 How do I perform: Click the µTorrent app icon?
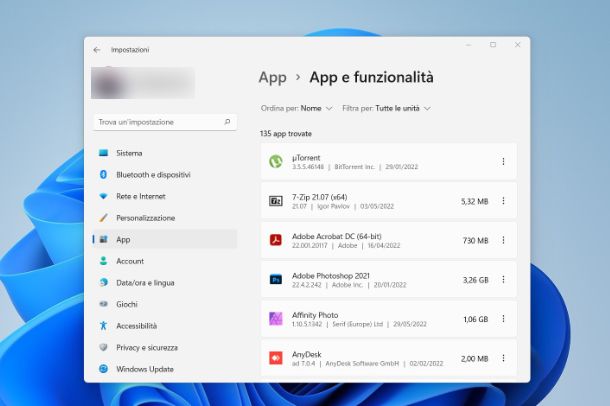click(276, 161)
